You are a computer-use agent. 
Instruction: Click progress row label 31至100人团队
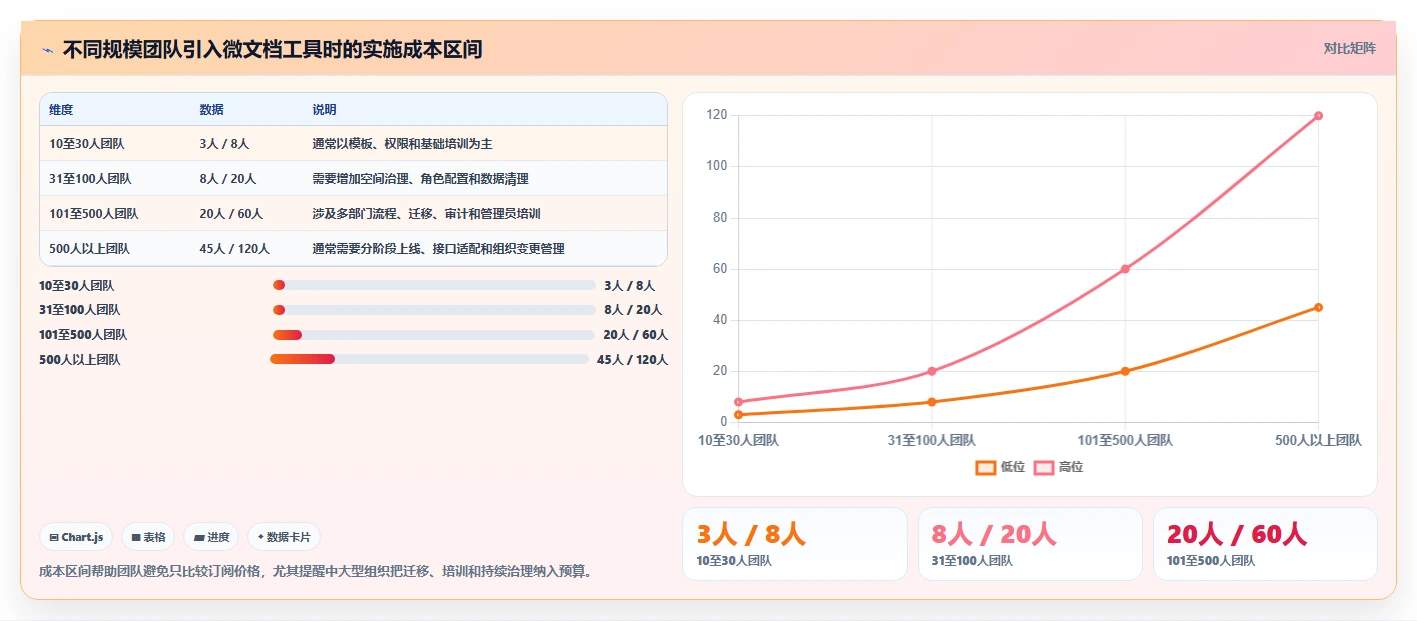[80, 310]
